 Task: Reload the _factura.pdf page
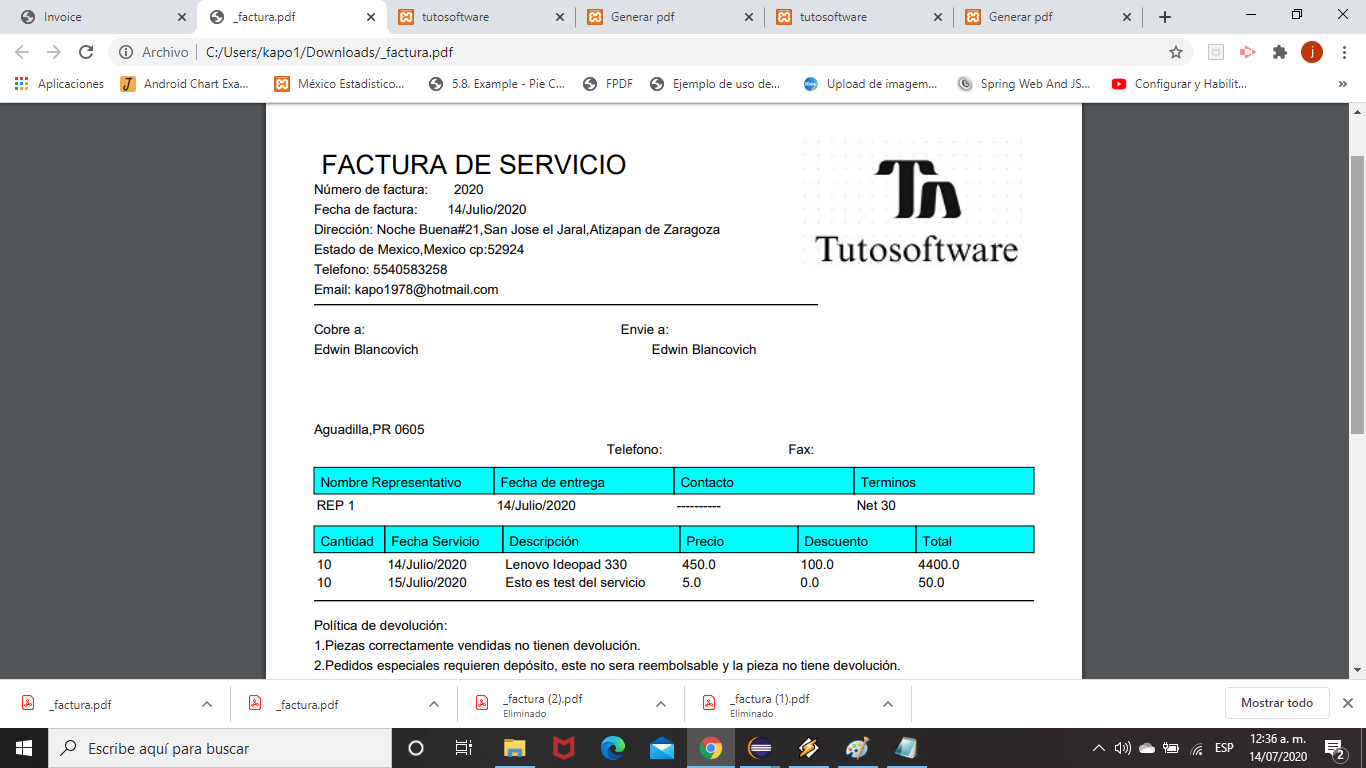pyautogui.click(x=86, y=52)
